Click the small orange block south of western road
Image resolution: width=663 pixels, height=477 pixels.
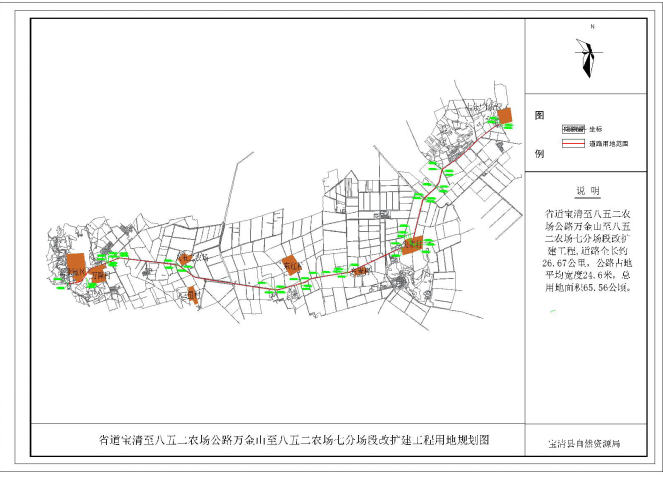(193, 294)
